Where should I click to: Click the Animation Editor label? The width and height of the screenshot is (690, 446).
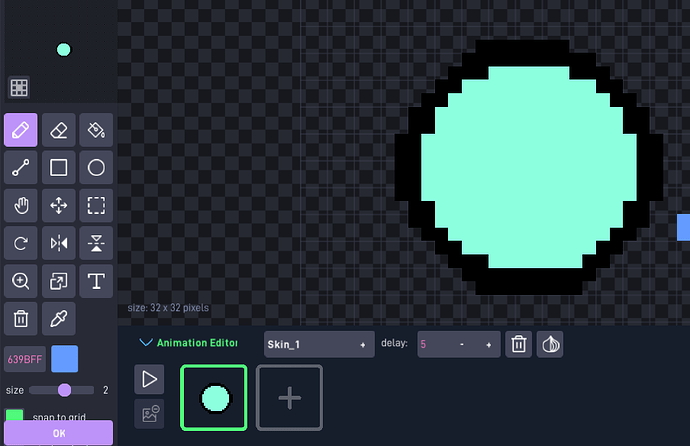[197, 343]
